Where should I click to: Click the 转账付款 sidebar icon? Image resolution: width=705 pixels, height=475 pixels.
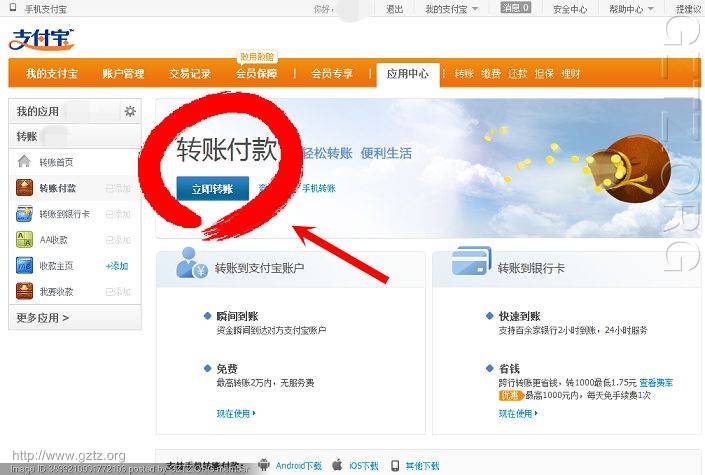[x=24, y=188]
